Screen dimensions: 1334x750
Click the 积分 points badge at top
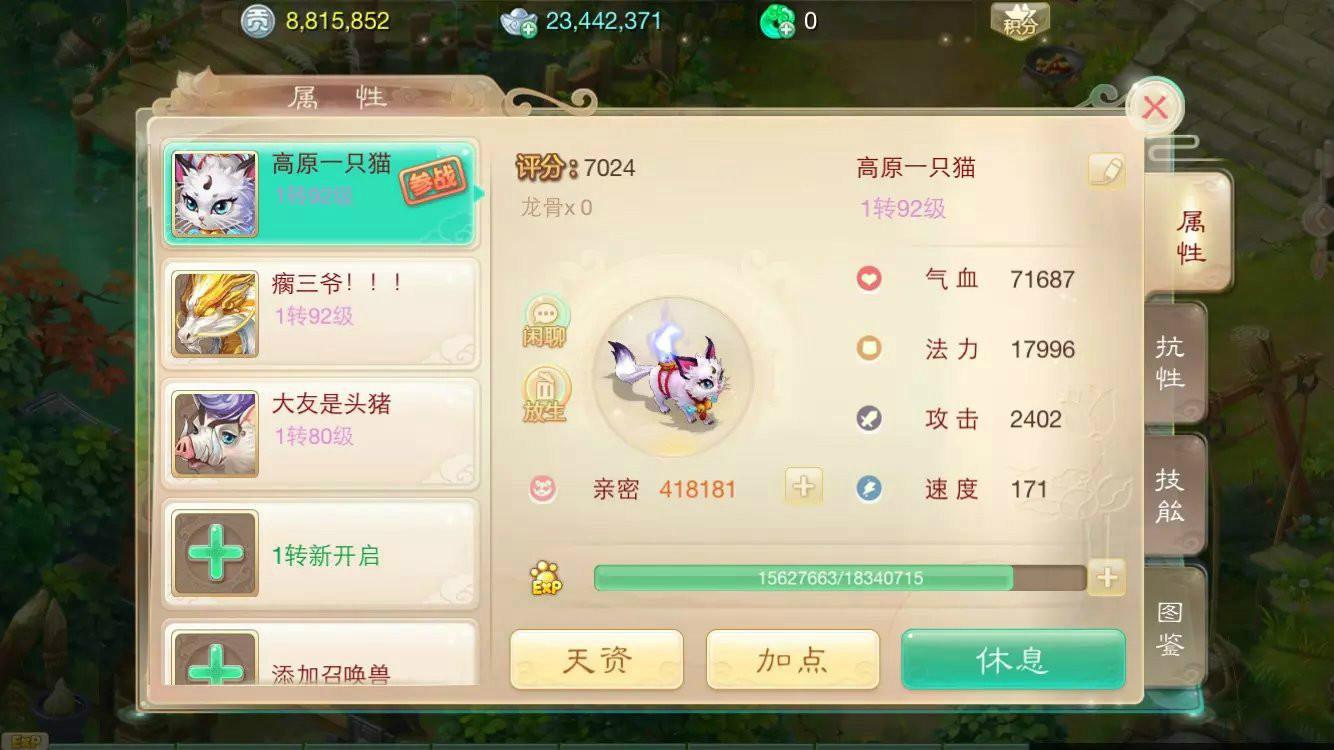(x=1019, y=20)
